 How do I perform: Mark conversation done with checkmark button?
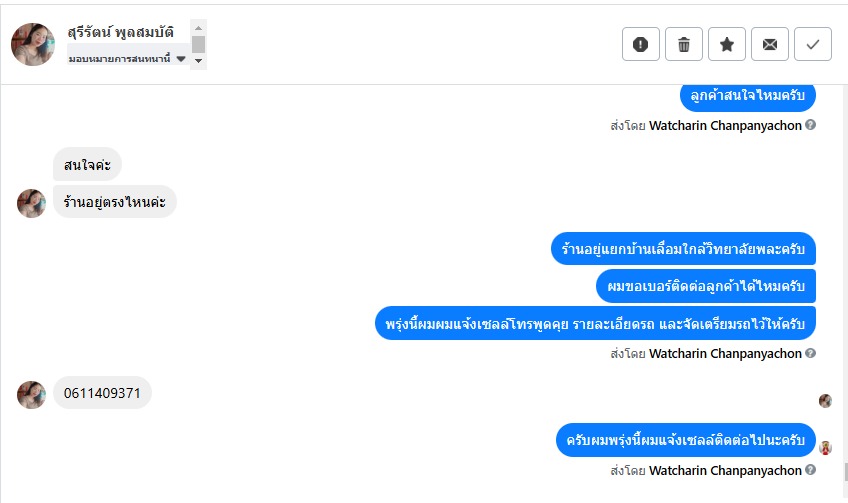[x=813, y=44]
